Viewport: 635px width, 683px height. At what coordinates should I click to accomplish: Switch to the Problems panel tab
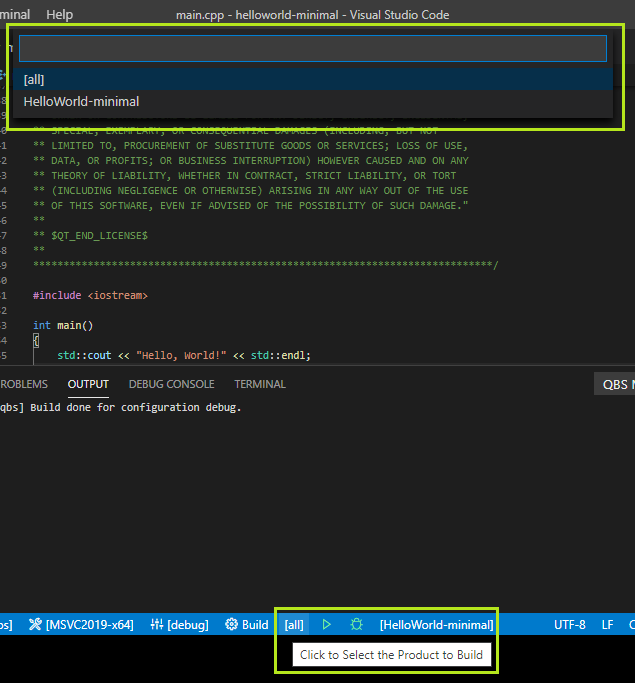coord(22,384)
